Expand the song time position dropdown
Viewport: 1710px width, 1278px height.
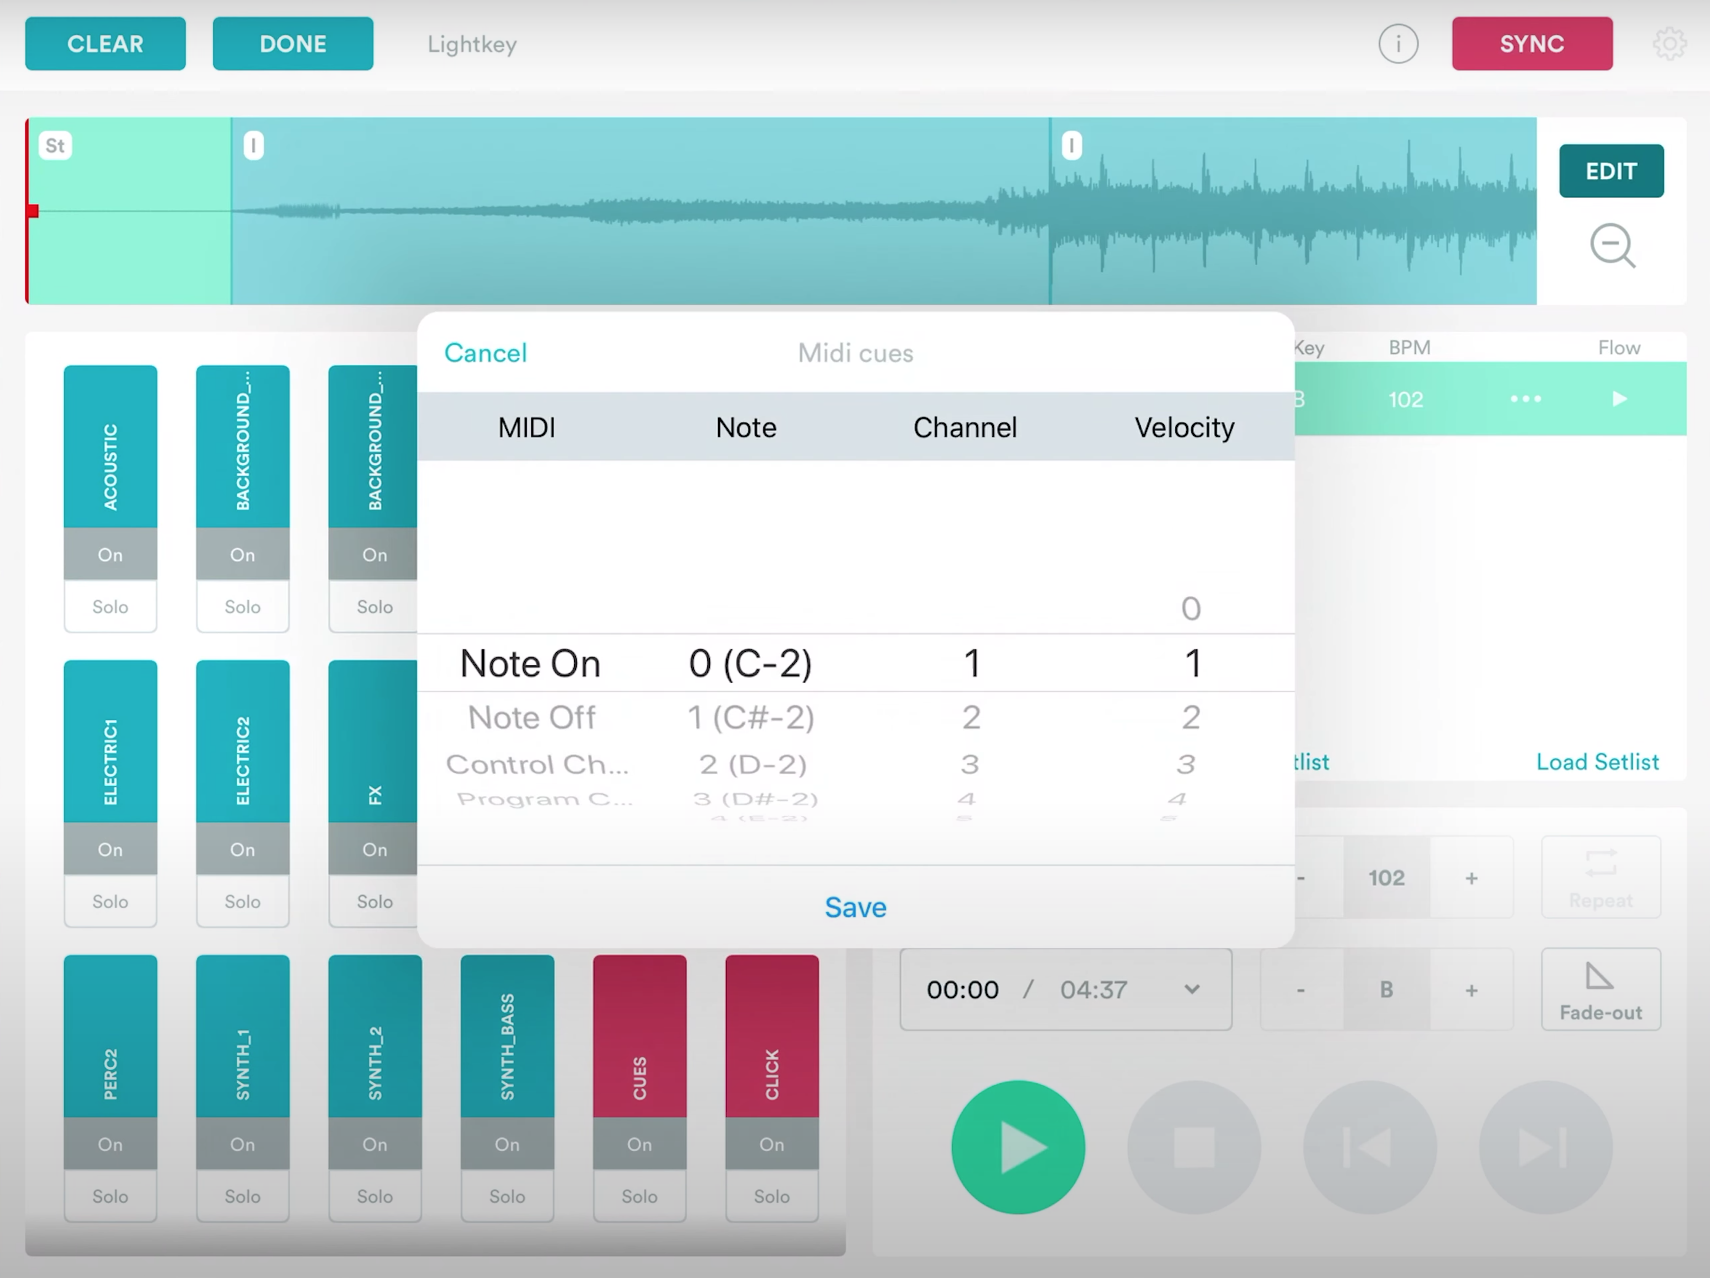pos(1191,989)
